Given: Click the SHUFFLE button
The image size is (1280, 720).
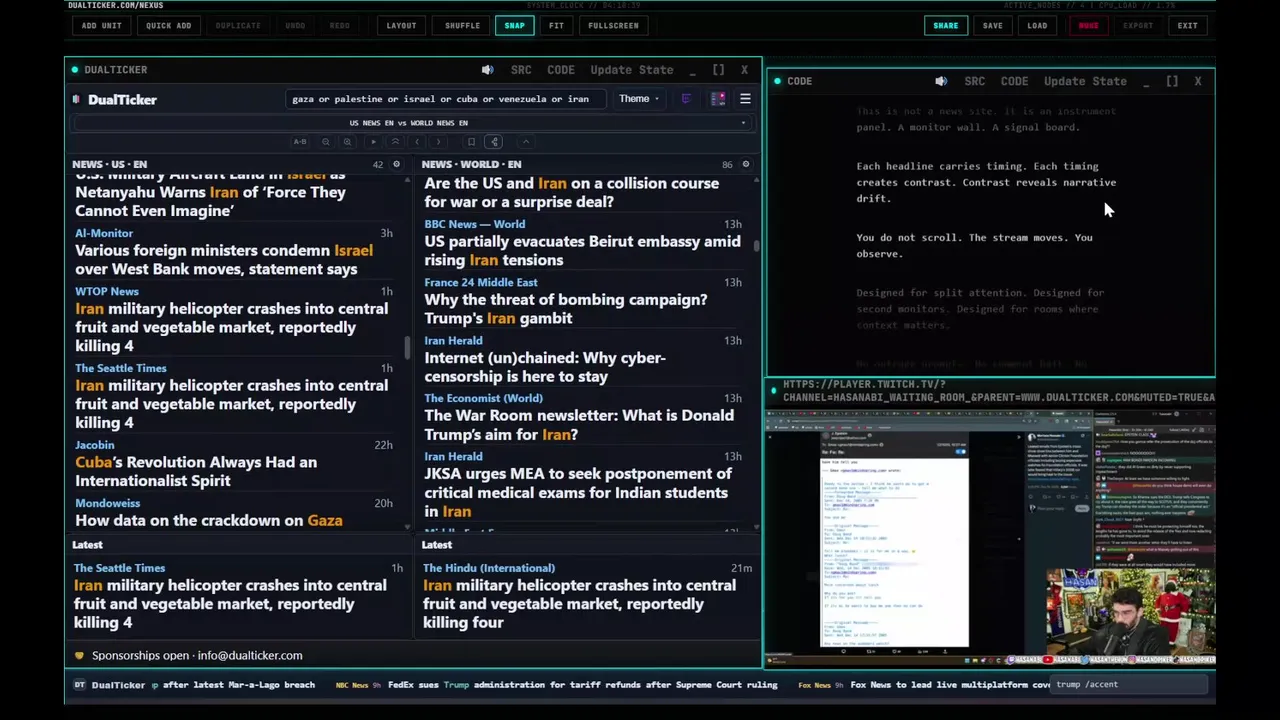Looking at the screenshot, I should (462, 25).
